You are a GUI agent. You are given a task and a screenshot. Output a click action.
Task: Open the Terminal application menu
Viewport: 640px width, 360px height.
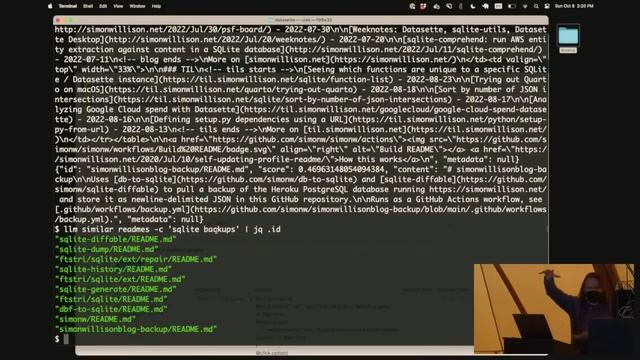click(x=68, y=6)
